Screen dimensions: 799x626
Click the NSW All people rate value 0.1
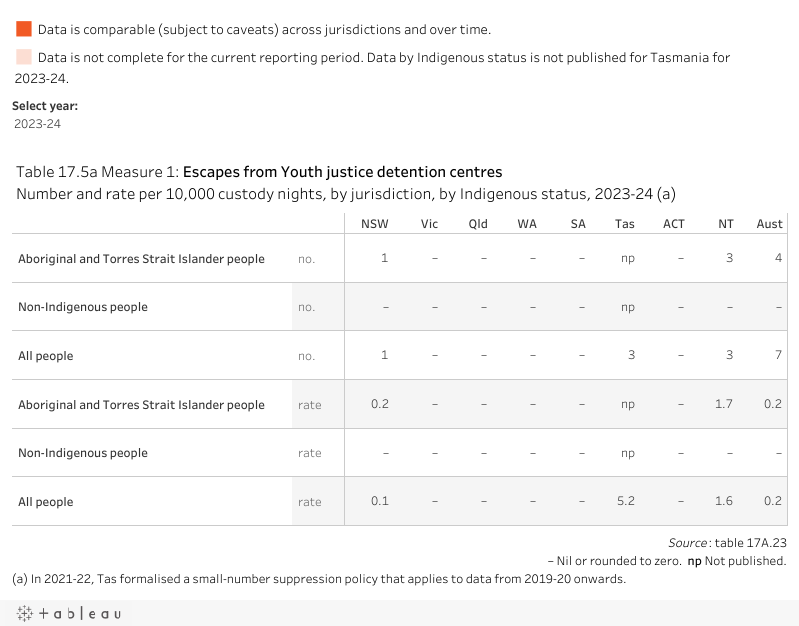380,501
